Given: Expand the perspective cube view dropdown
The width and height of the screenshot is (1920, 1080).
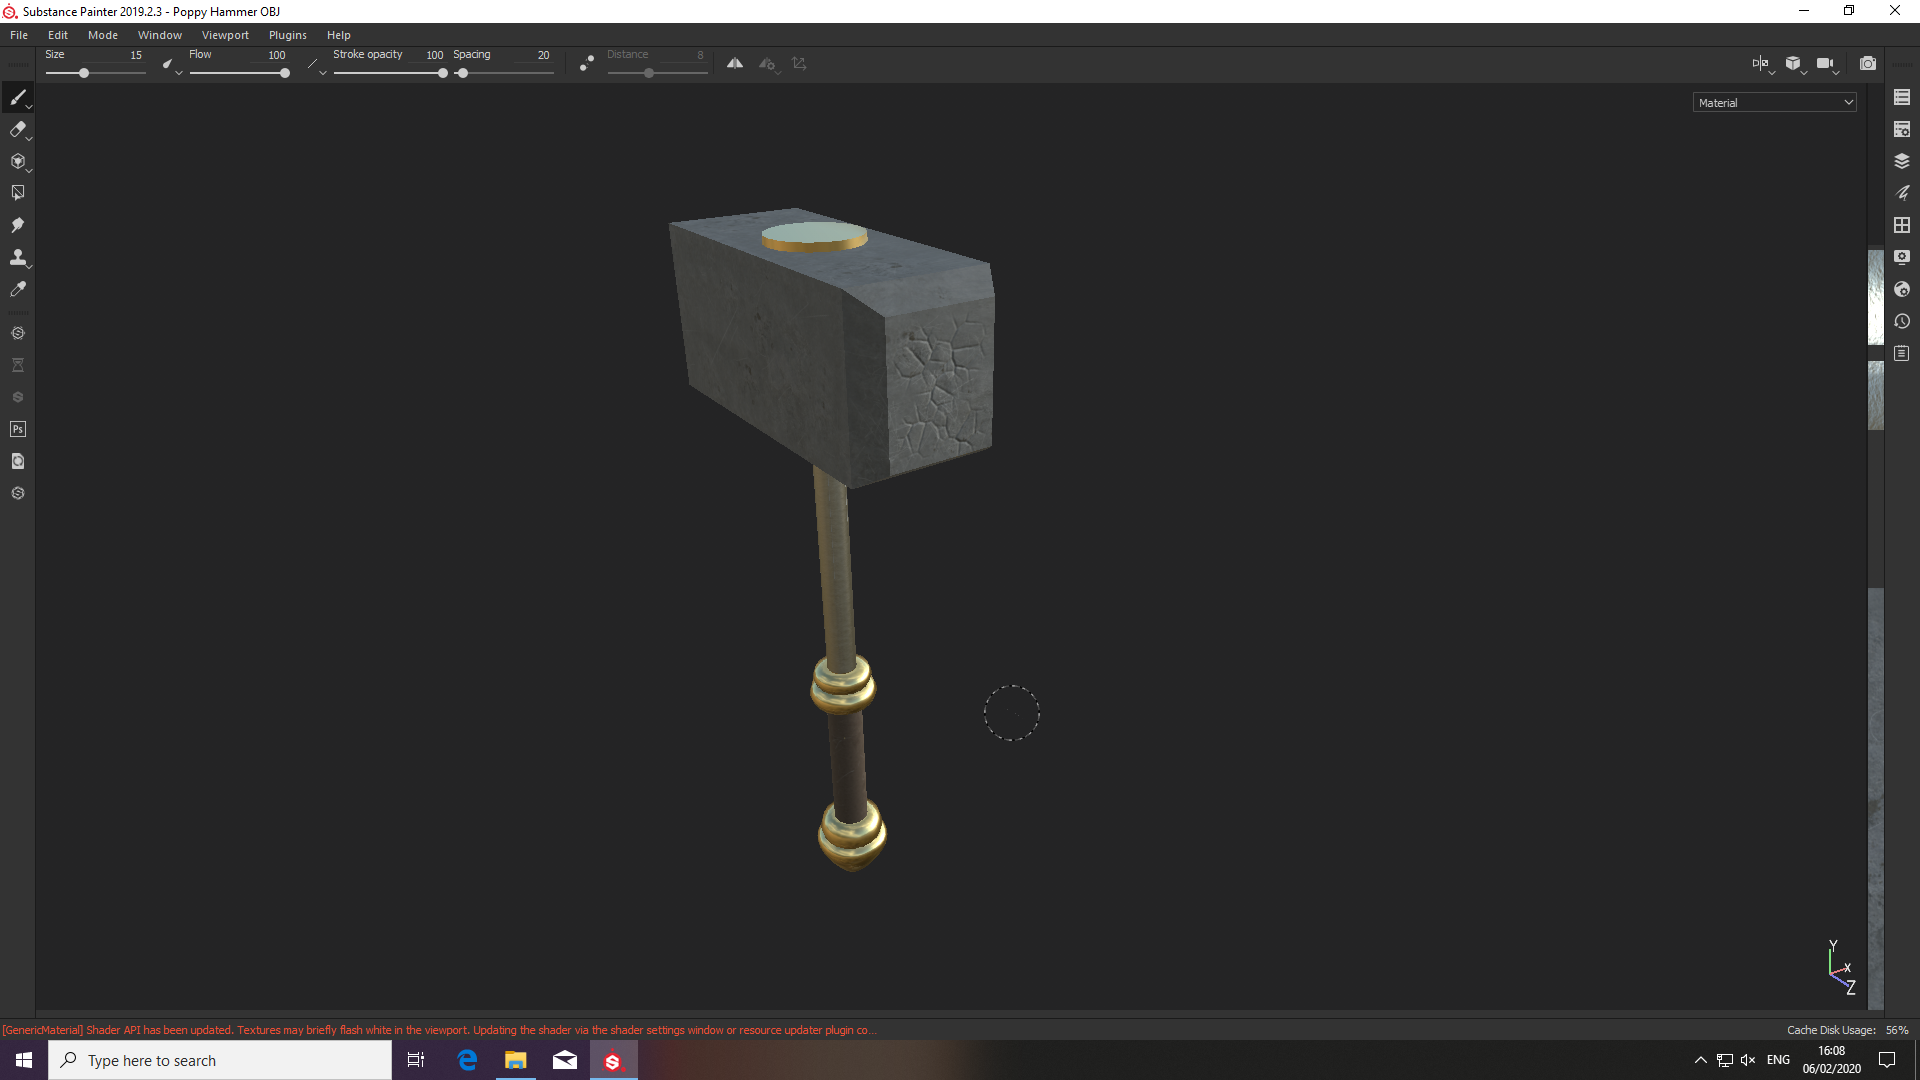Looking at the screenshot, I should point(1805,72).
